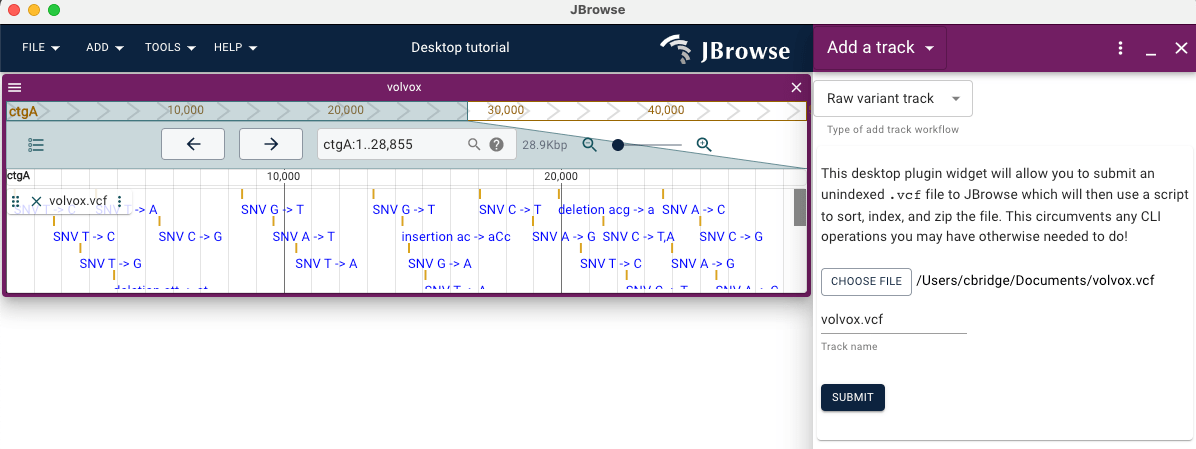Select the deletion acg -> a variant
The height and width of the screenshot is (449, 1196).
(x=606, y=210)
